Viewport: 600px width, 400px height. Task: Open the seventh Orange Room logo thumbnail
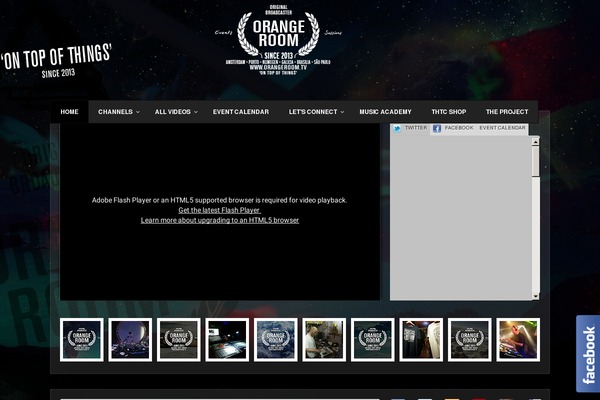point(373,340)
